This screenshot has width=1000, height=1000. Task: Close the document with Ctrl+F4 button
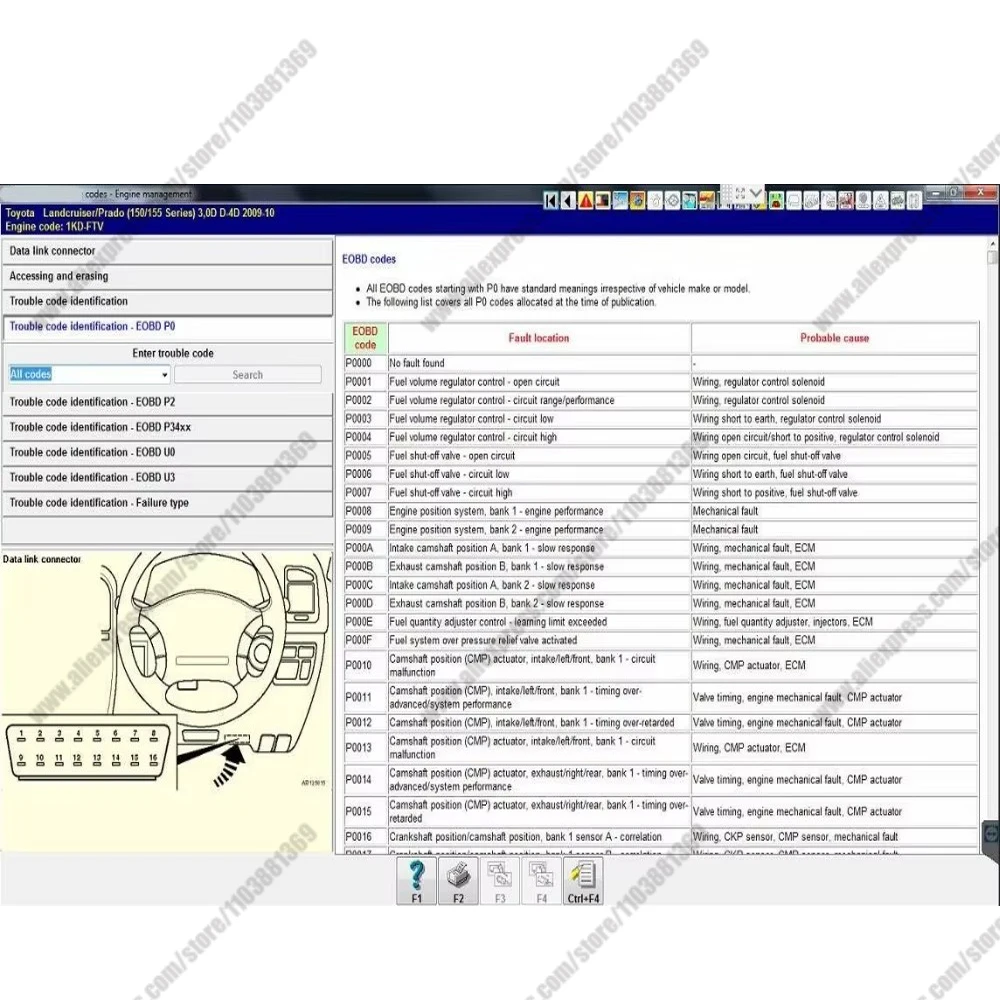[x=583, y=881]
